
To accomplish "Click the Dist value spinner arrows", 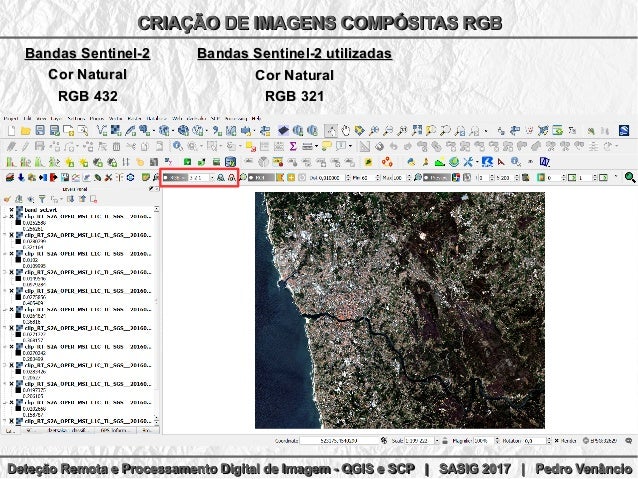I will [347, 178].
